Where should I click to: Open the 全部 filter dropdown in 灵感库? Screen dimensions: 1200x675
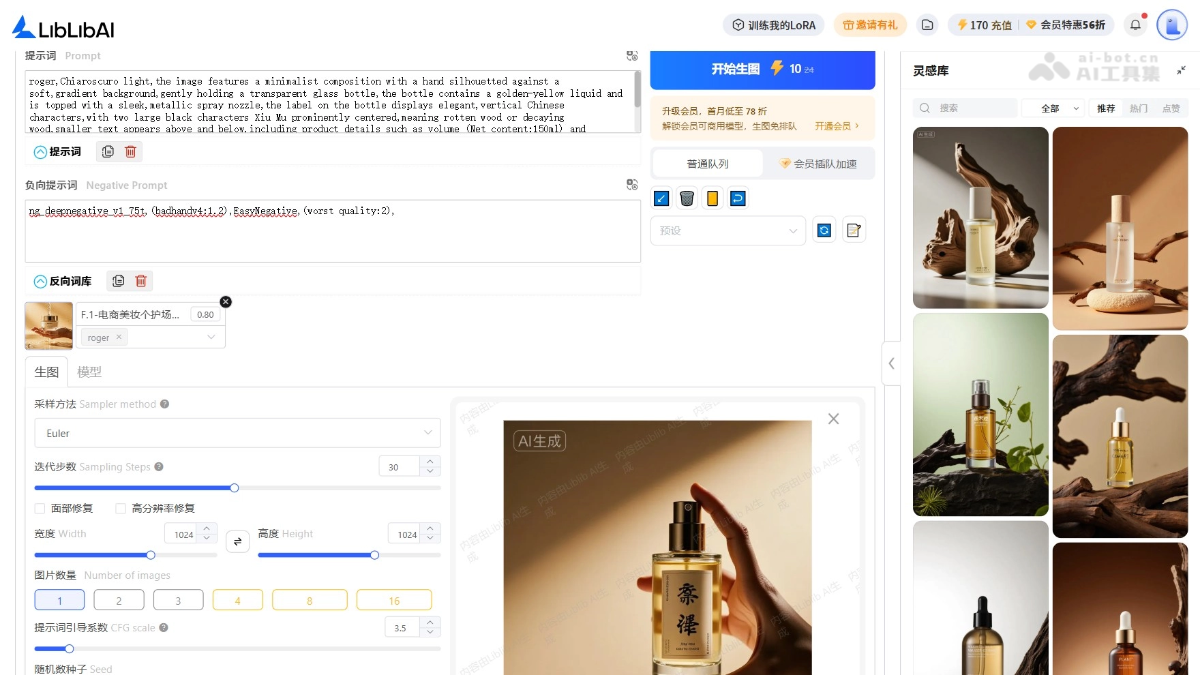tap(1054, 107)
